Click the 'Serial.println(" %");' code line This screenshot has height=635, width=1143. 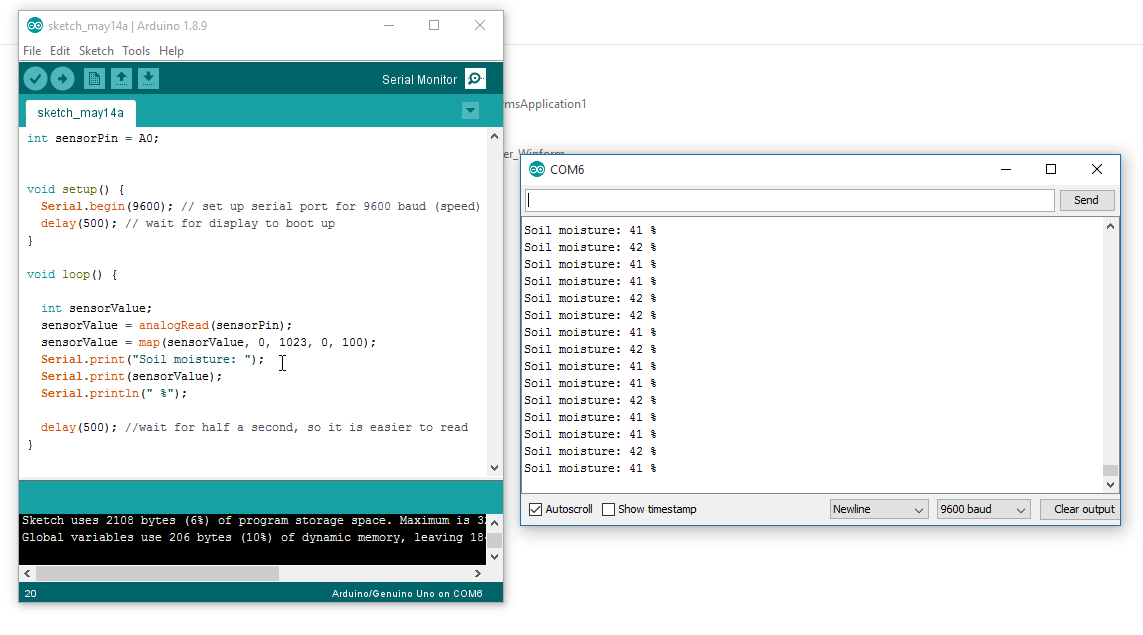coord(114,393)
